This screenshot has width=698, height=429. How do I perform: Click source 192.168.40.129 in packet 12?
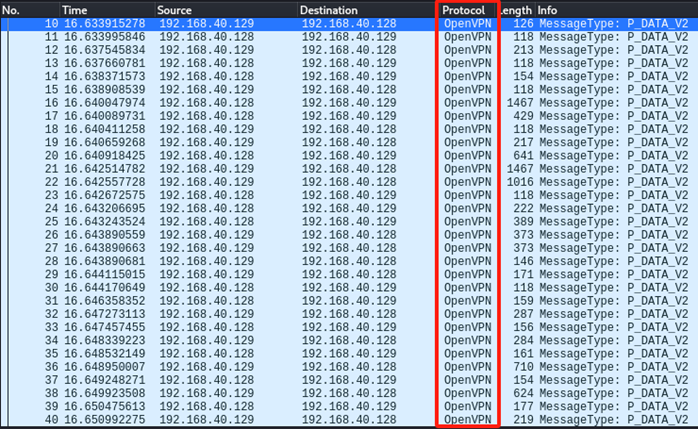coord(207,50)
